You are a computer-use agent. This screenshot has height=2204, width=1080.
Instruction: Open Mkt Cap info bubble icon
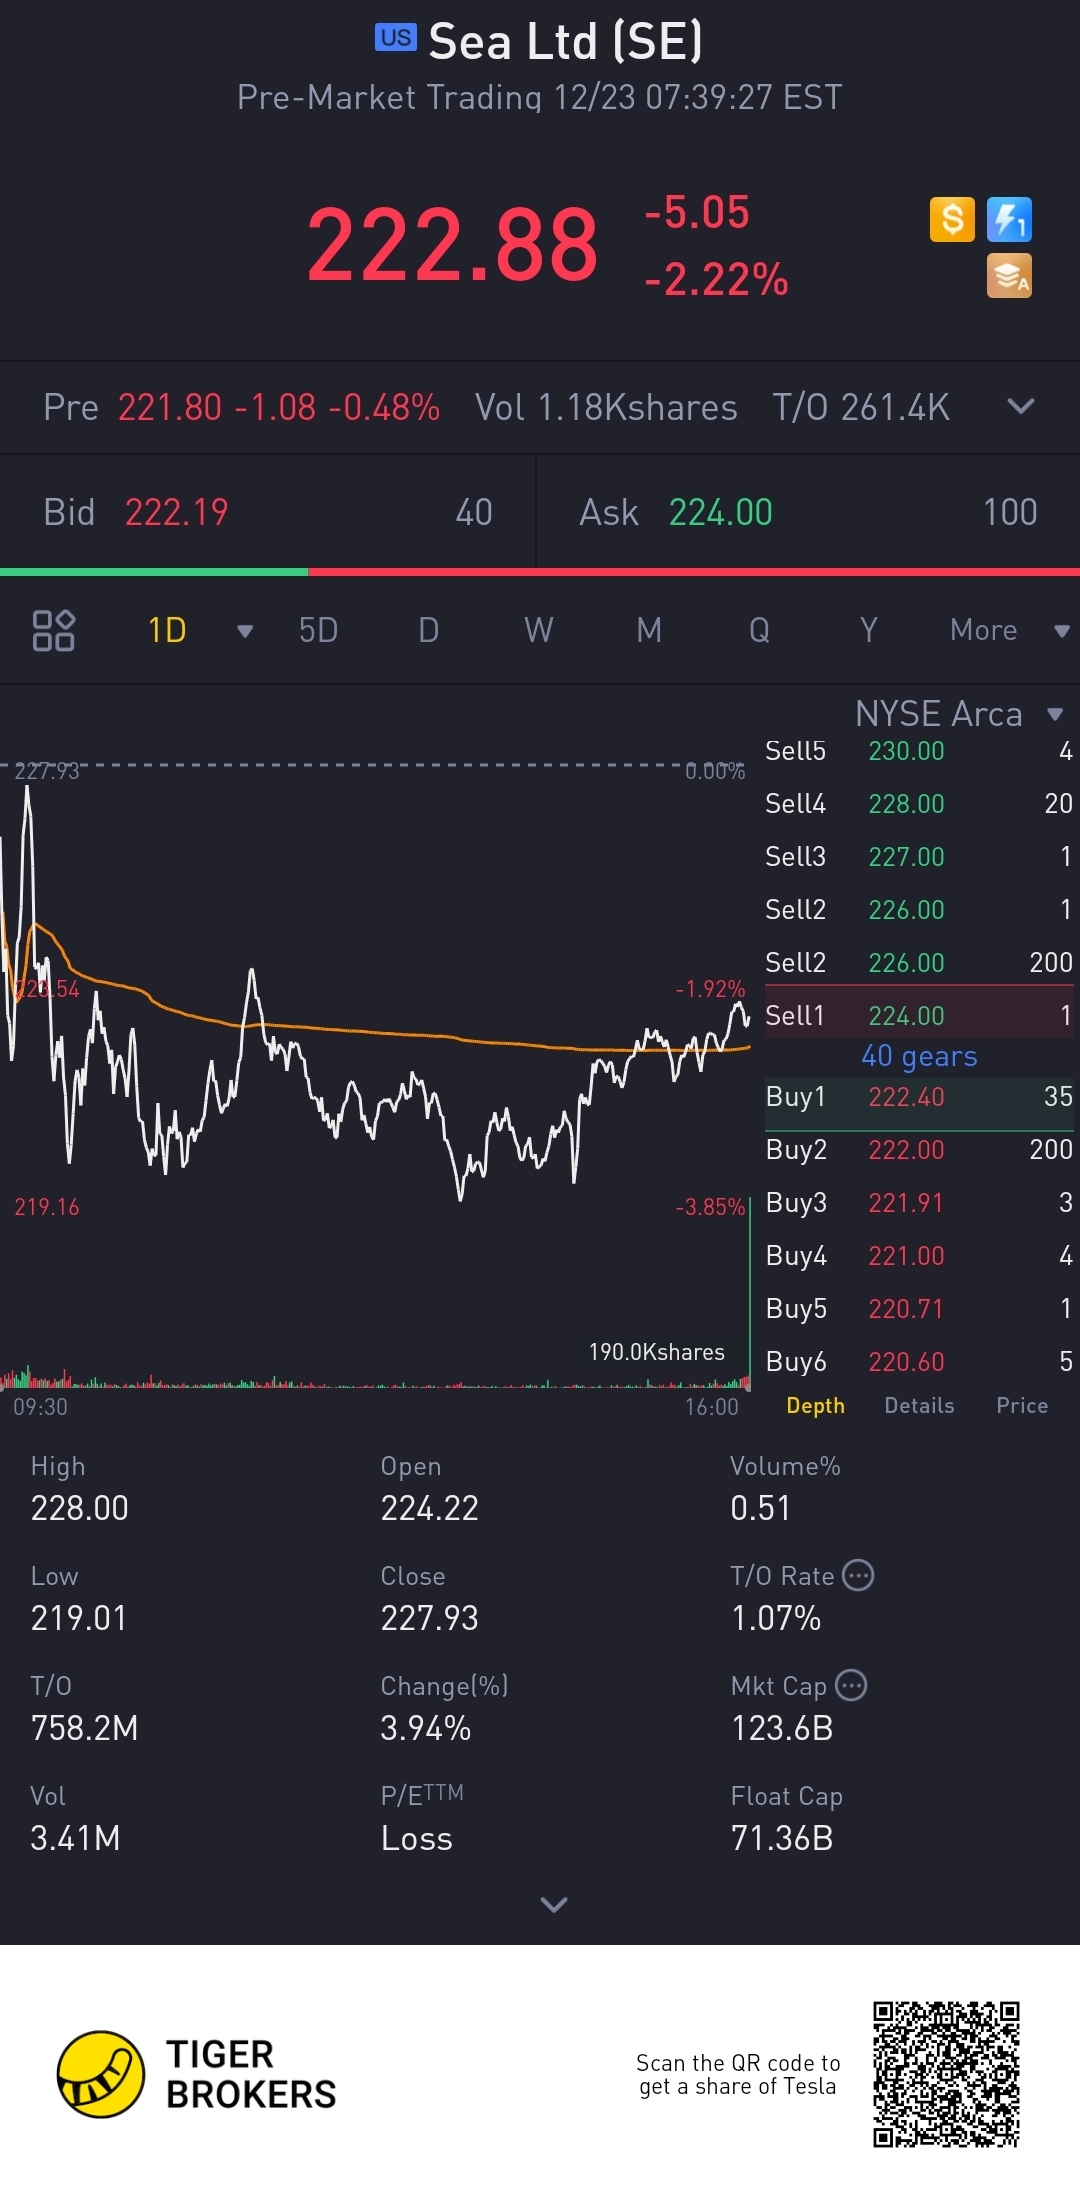point(851,1685)
